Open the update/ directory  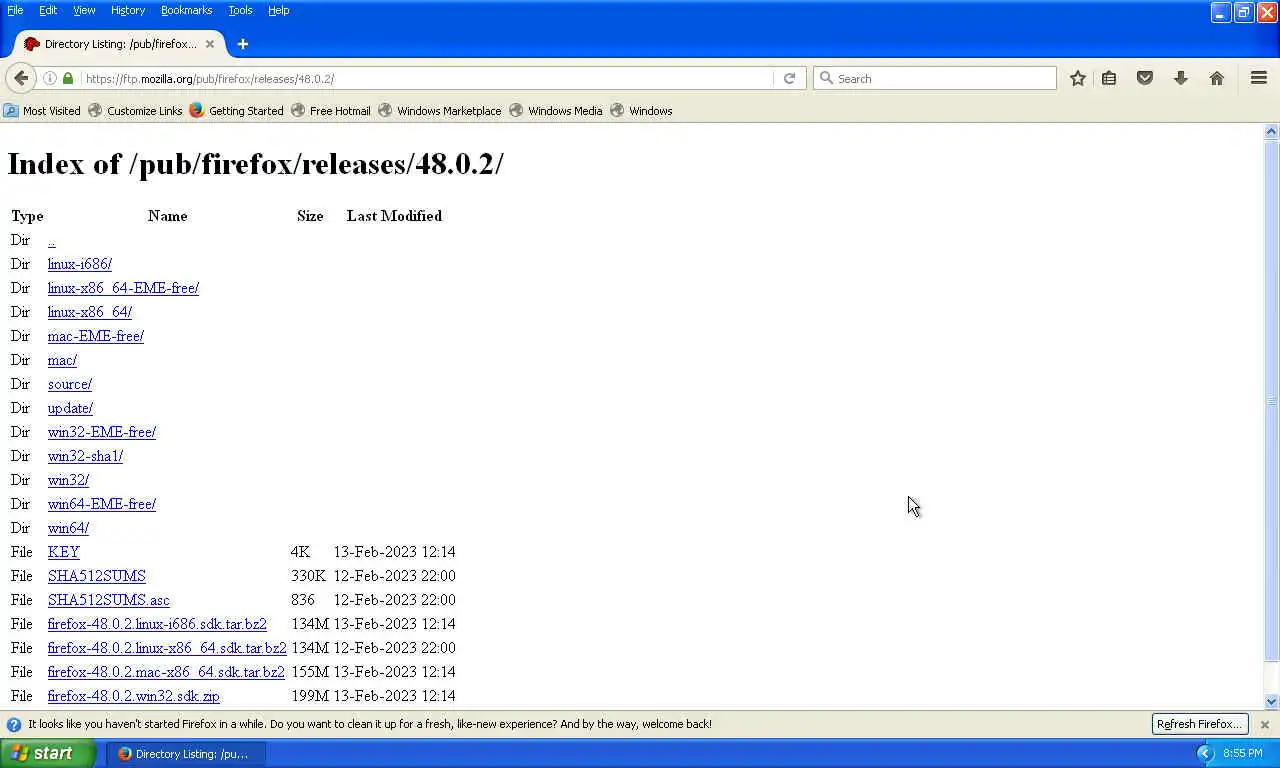70,408
